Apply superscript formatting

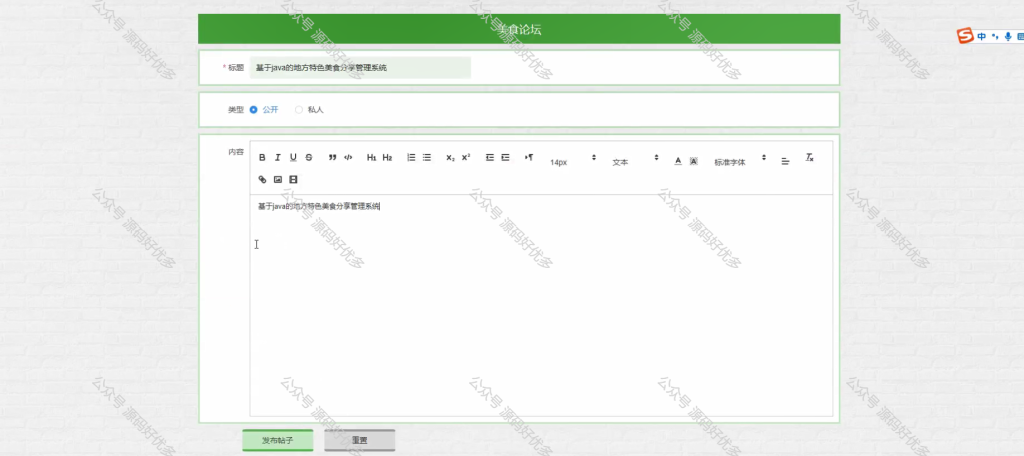click(466, 157)
